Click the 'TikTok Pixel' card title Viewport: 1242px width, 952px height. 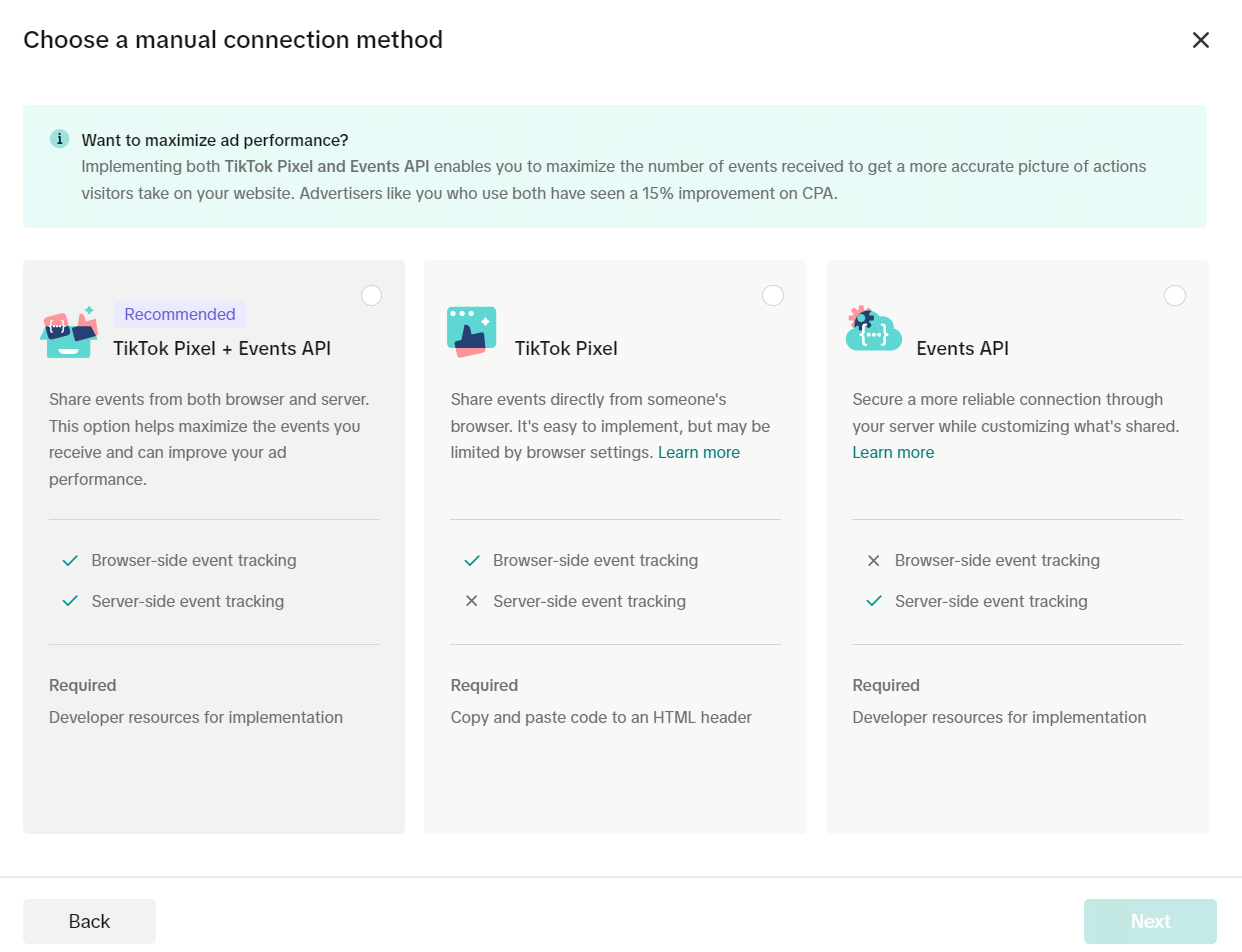pos(566,349)
